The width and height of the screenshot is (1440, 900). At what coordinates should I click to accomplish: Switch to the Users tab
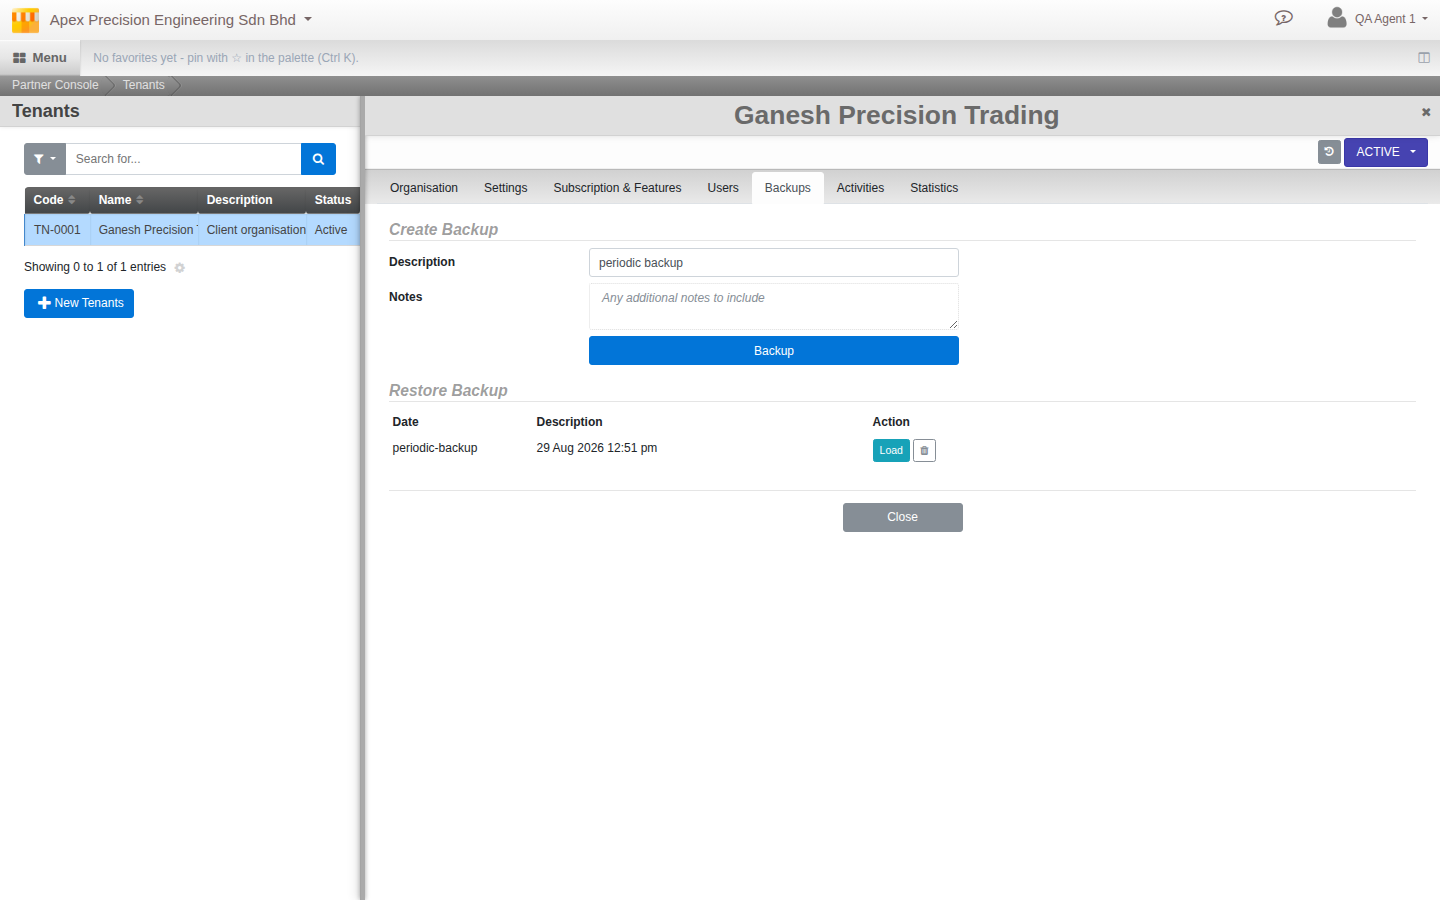click(723, 188)
